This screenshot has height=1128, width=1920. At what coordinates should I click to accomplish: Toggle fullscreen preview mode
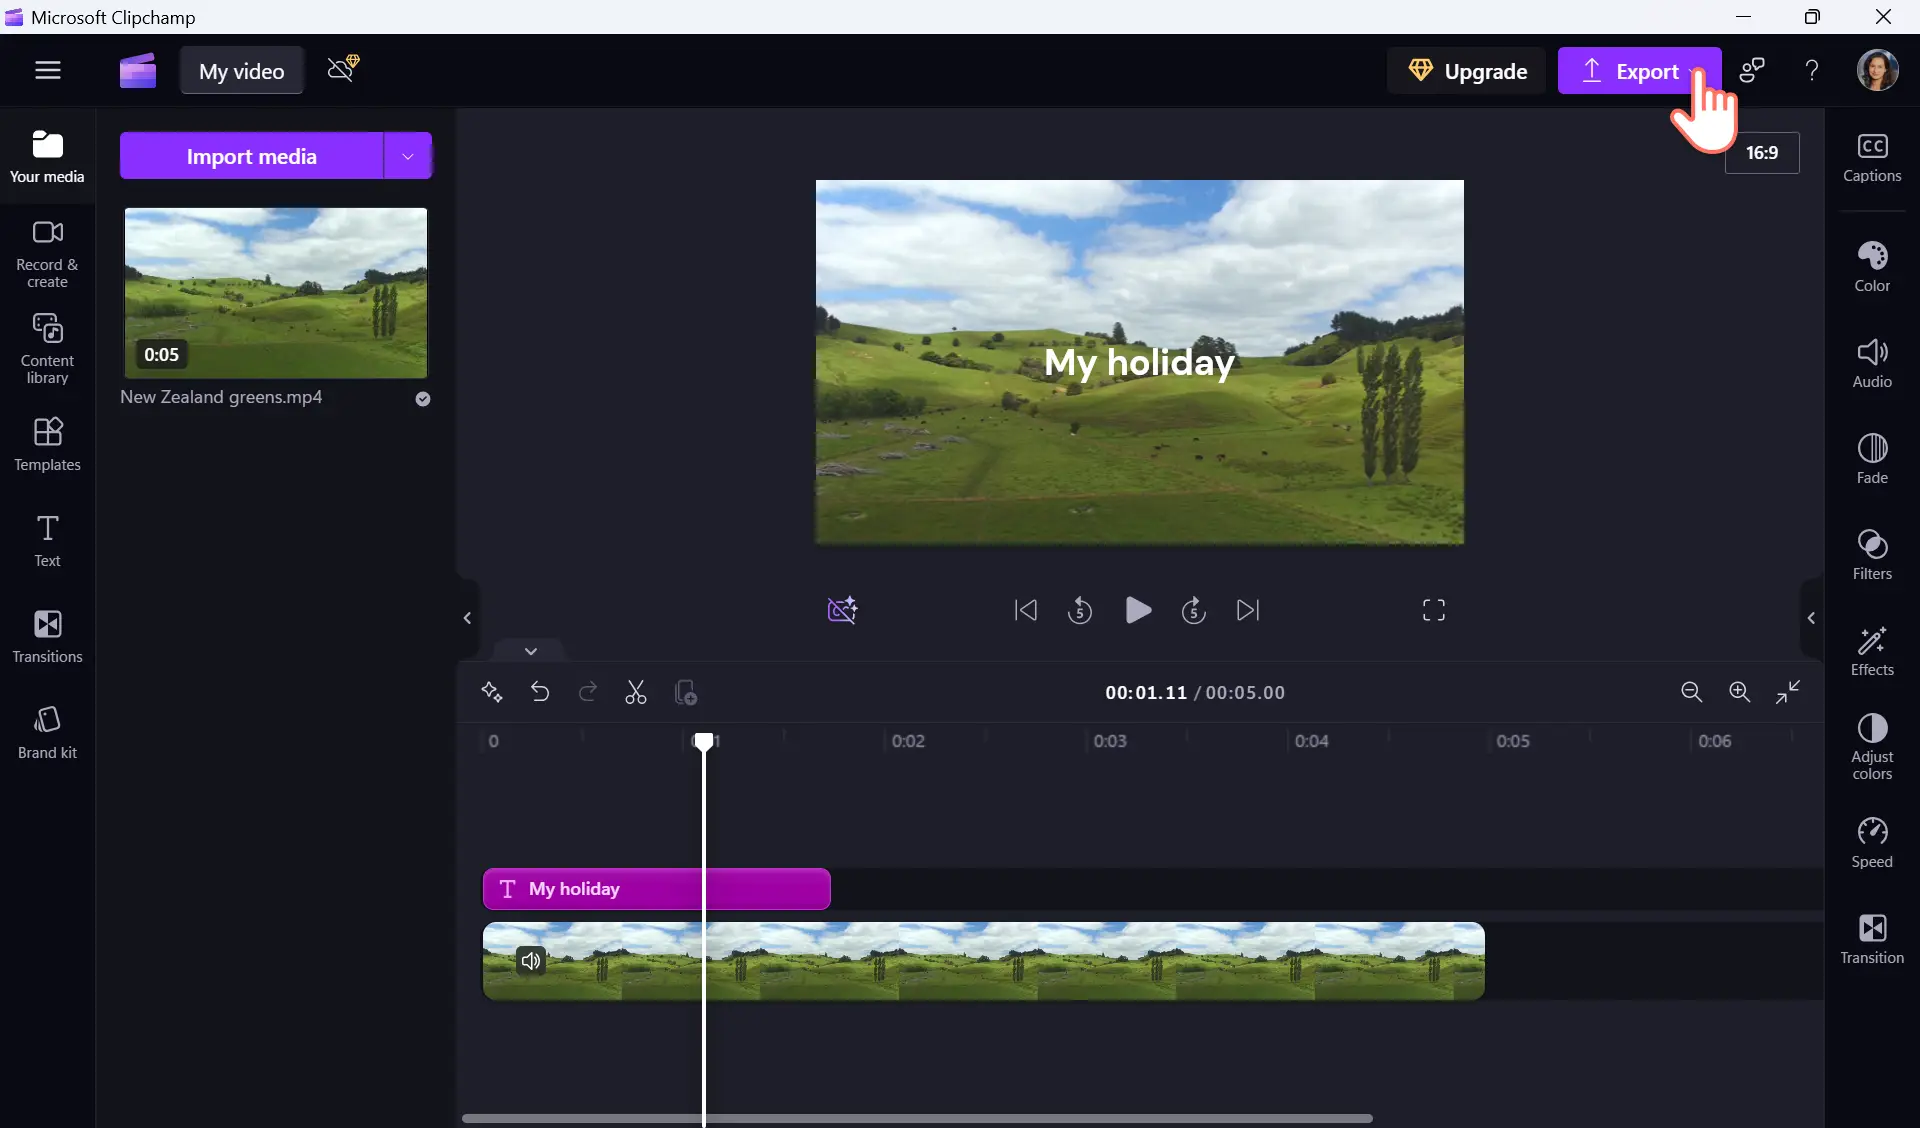coord(1434,610)
